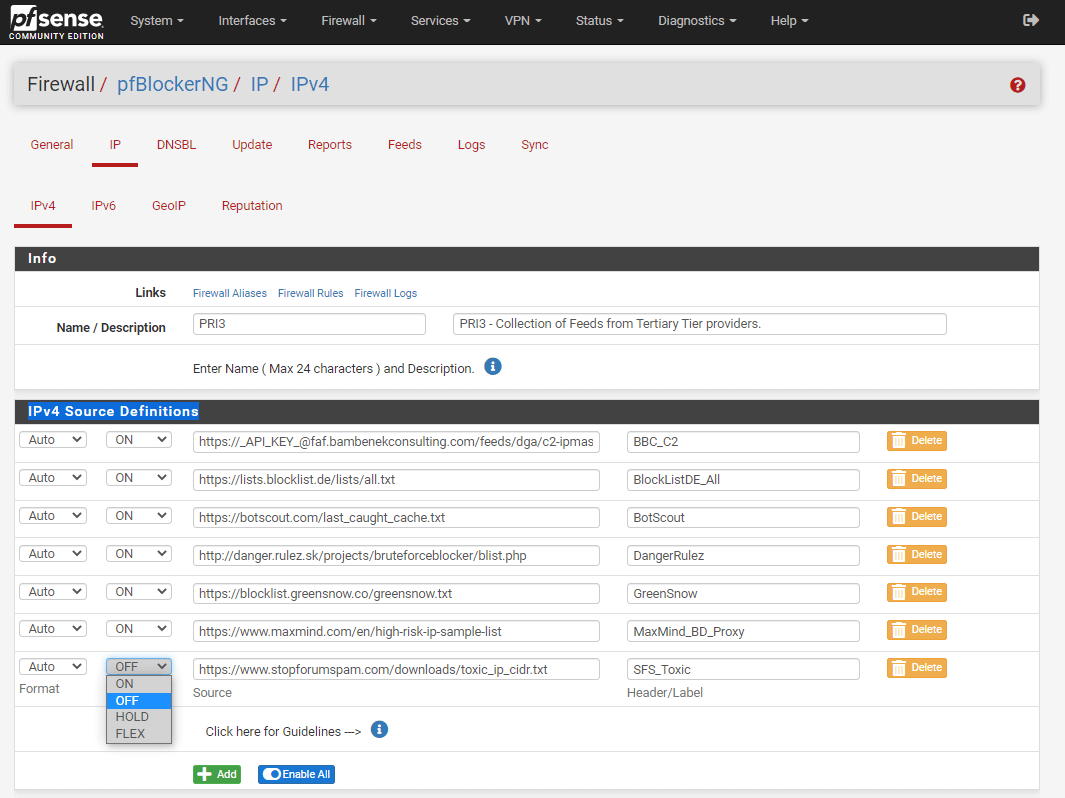The image size is (1065, 798).
Task: Switch to the GeoIP sub-tab
Action: [x=169, y=206]
